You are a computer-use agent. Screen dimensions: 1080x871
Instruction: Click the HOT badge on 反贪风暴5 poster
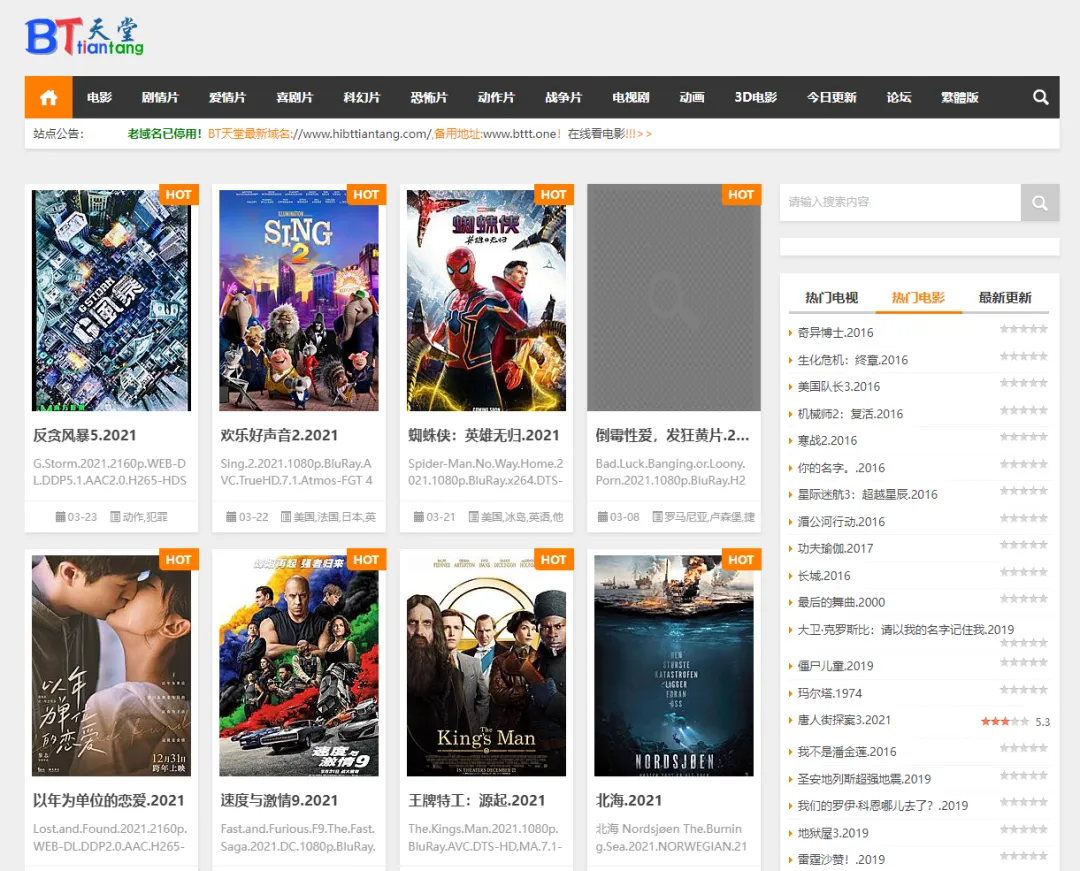pos(178,195)
